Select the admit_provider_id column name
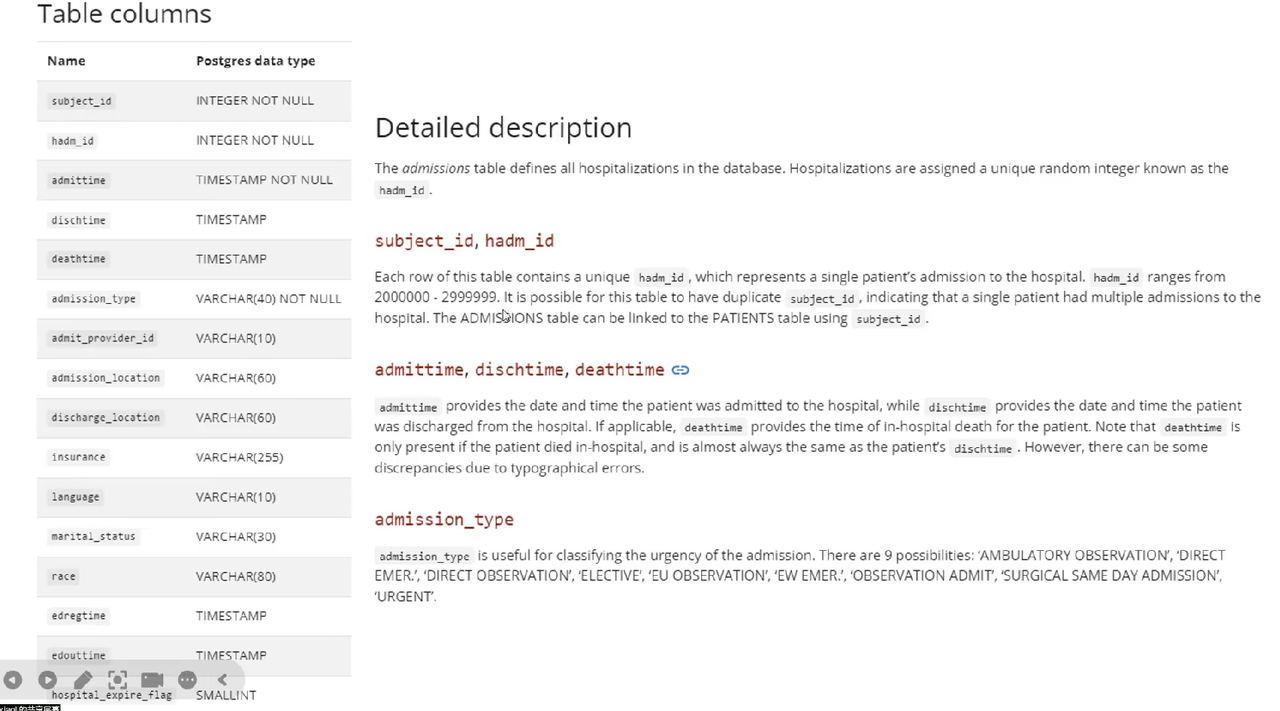This screenshot has height=711, width=1280. pyautogui.click(x=102, y=338)
